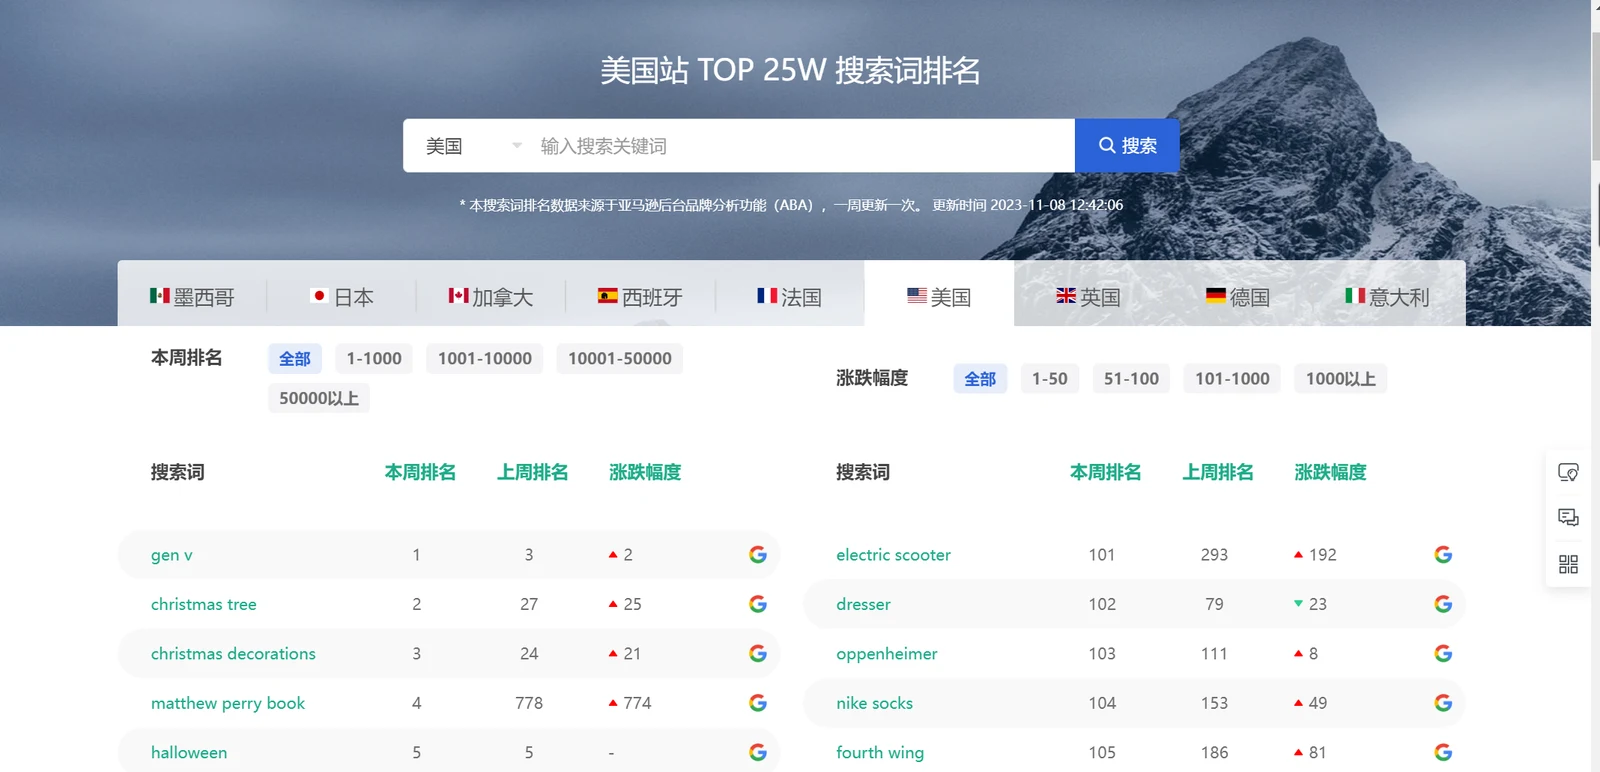This screenshot has height=772, width=1600.
Task: Switch to the 意大利 tab
Action: click(1387, 296)
